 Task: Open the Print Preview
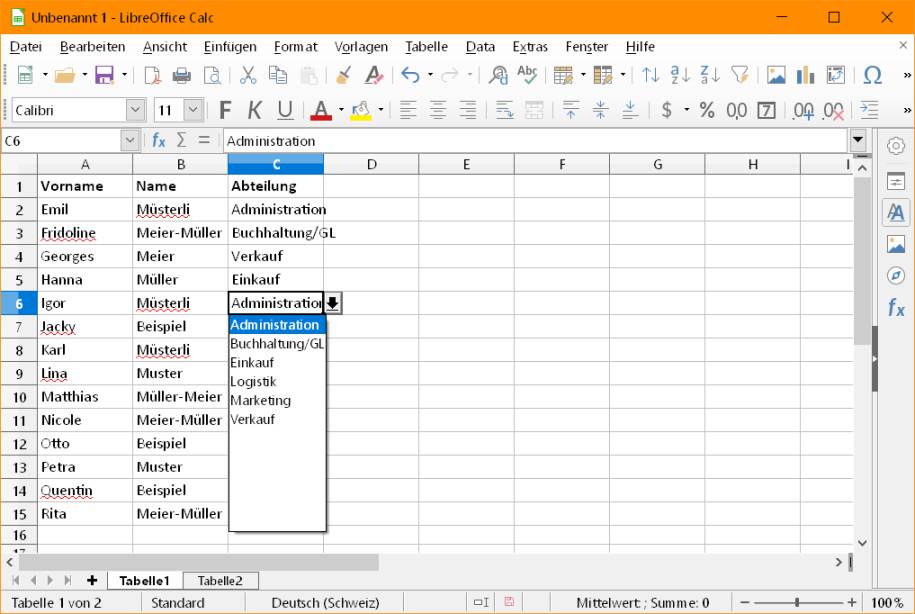(x=211, y=75)
